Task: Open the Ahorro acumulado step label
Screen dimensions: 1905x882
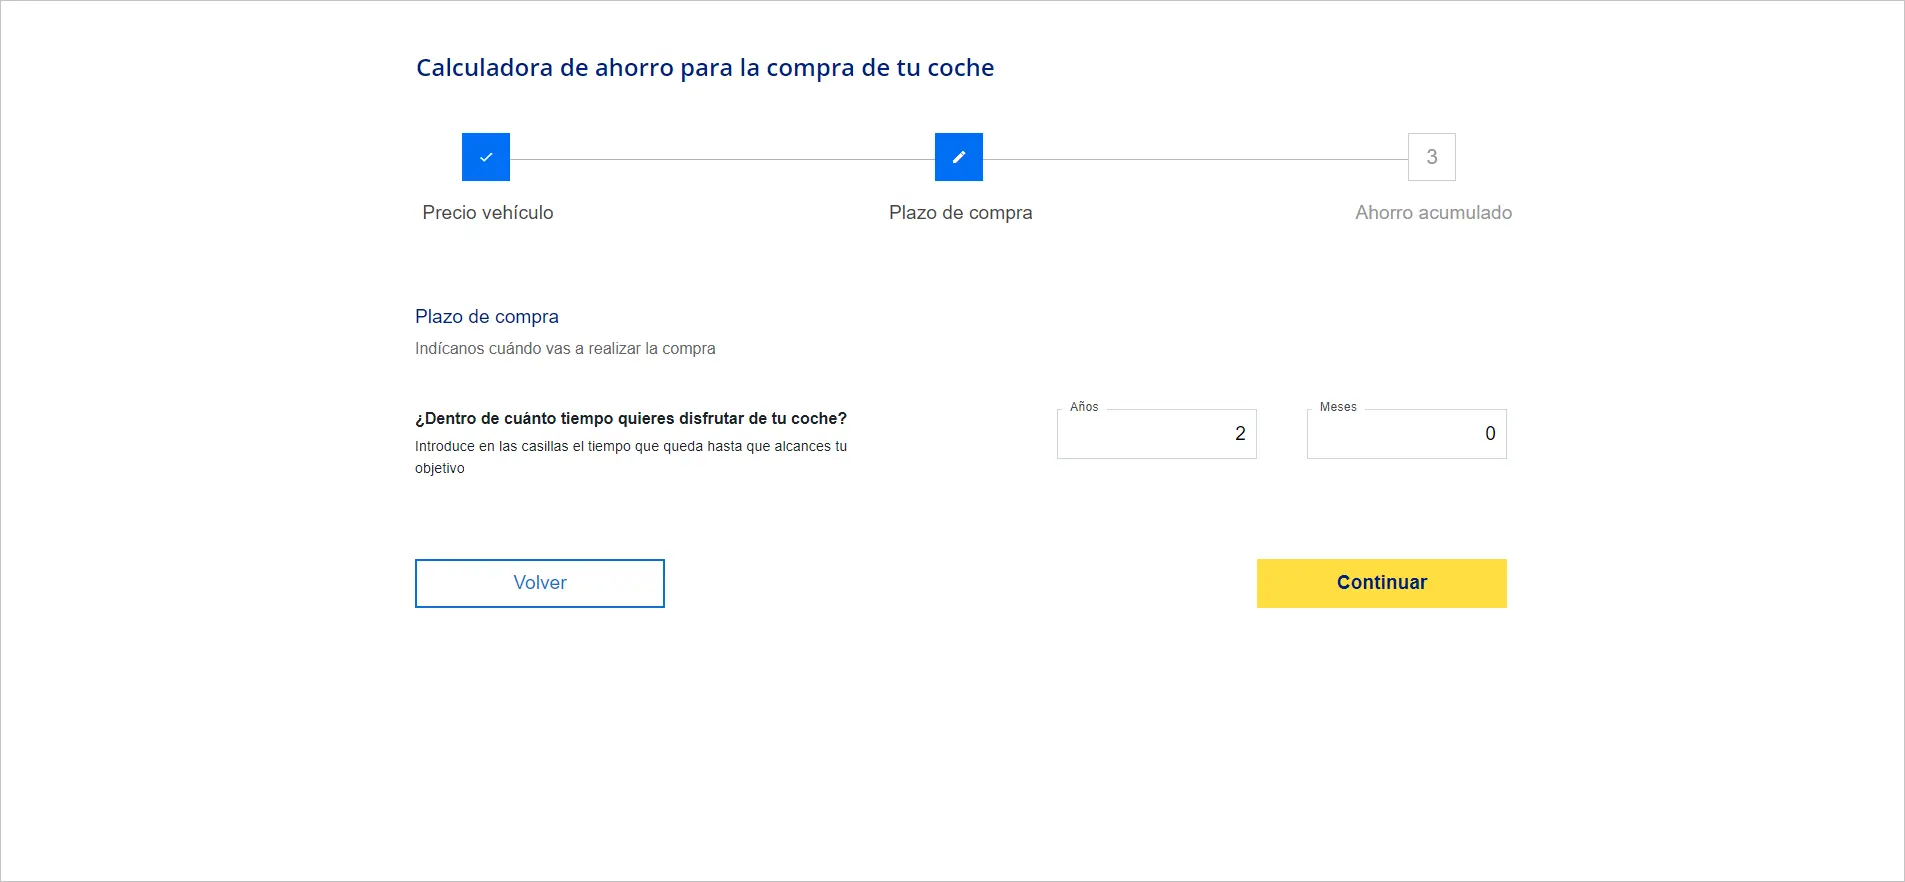Action: pos(1433,213)
